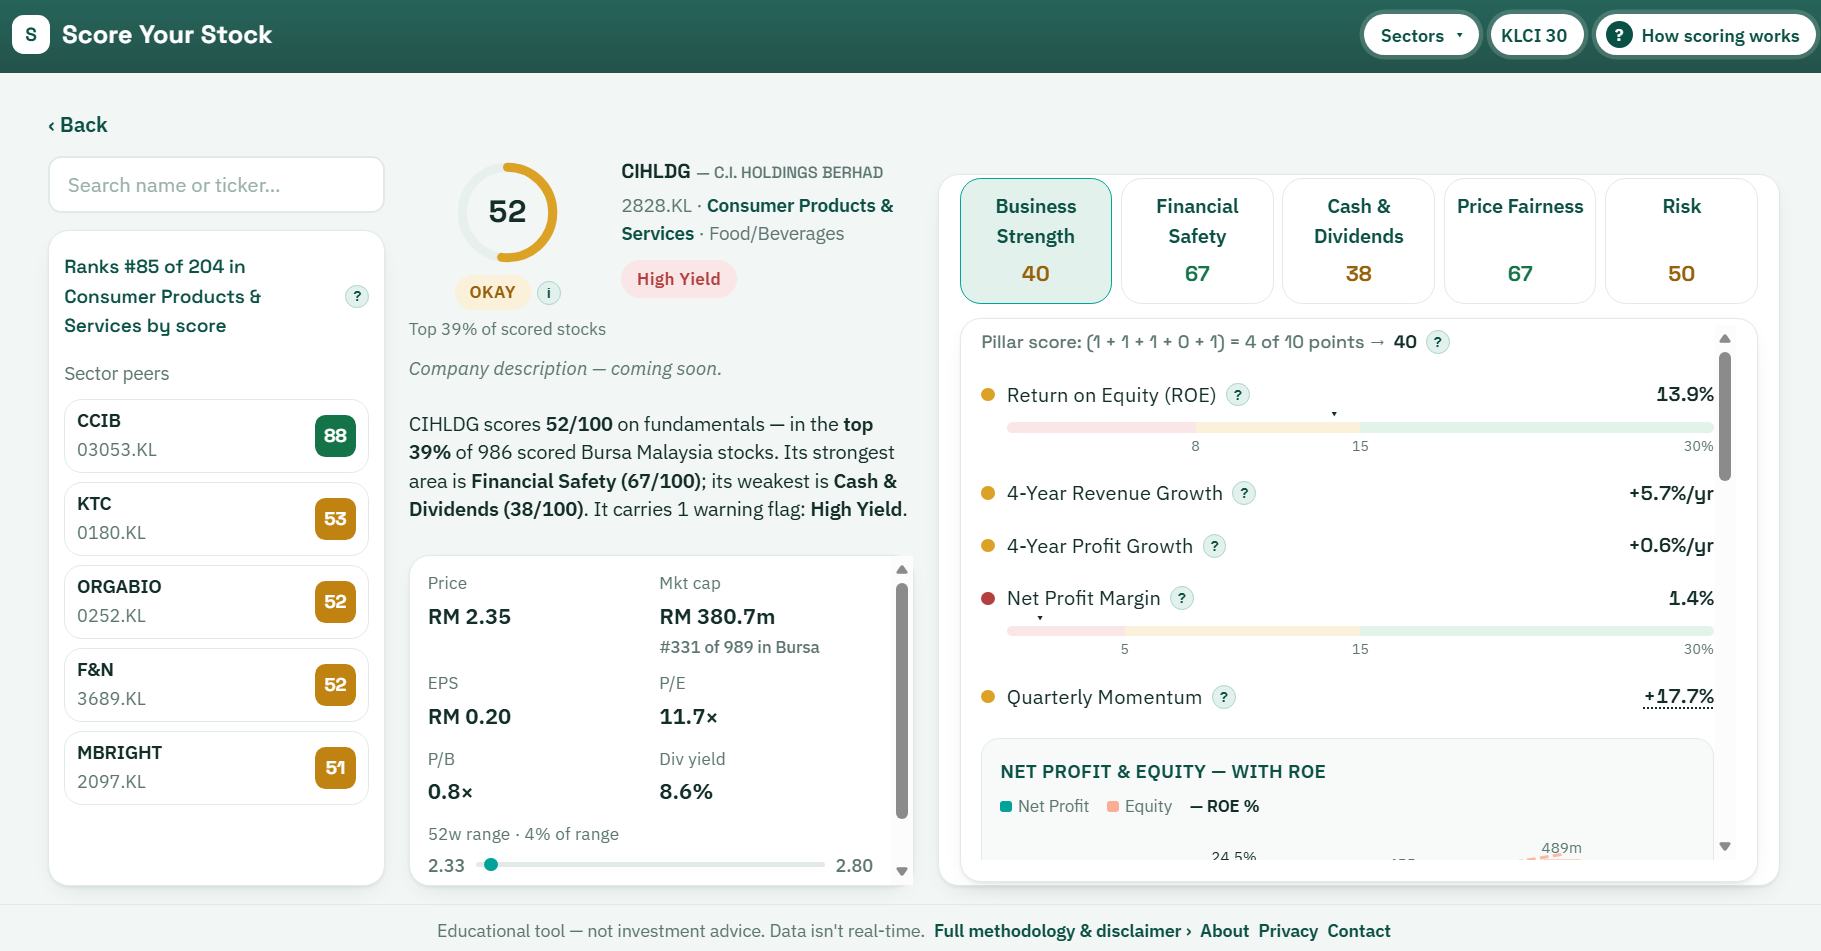Open 4-Year Revenue Growth help icon
This screenshot has width=1821, height=951.
[1244, 493]
